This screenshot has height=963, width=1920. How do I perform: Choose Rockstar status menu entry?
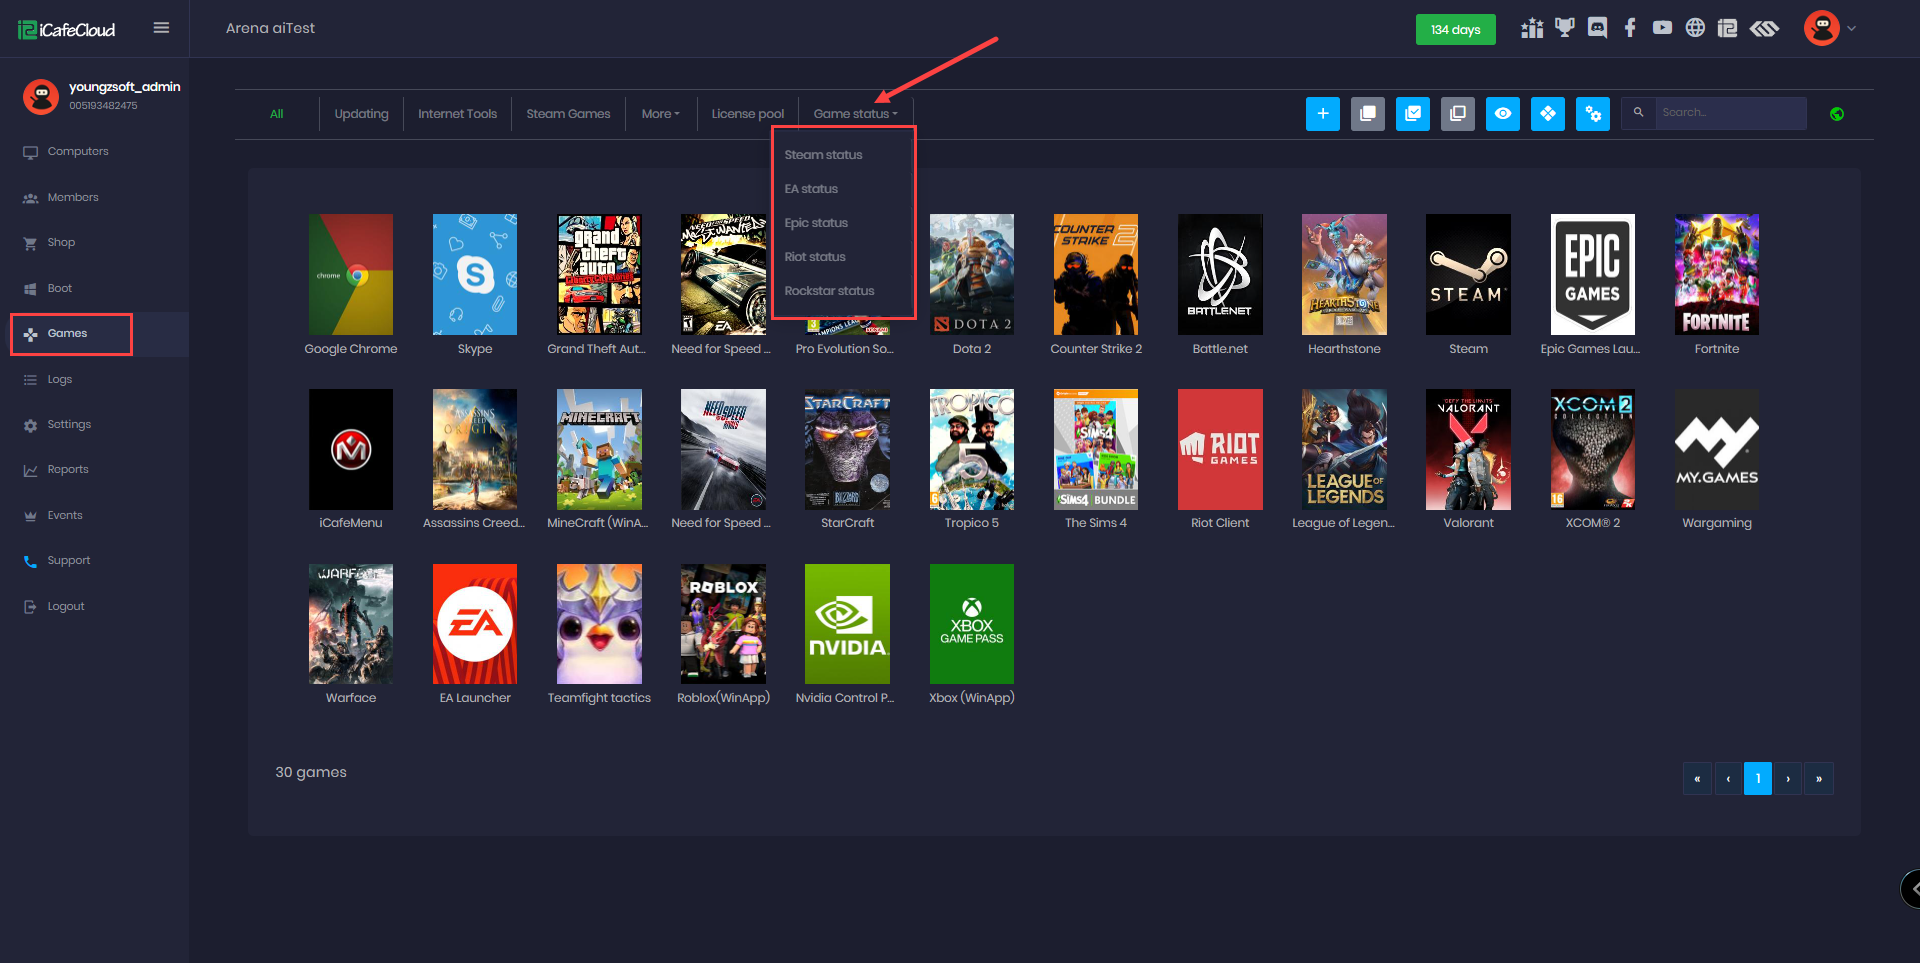[829, 291]
